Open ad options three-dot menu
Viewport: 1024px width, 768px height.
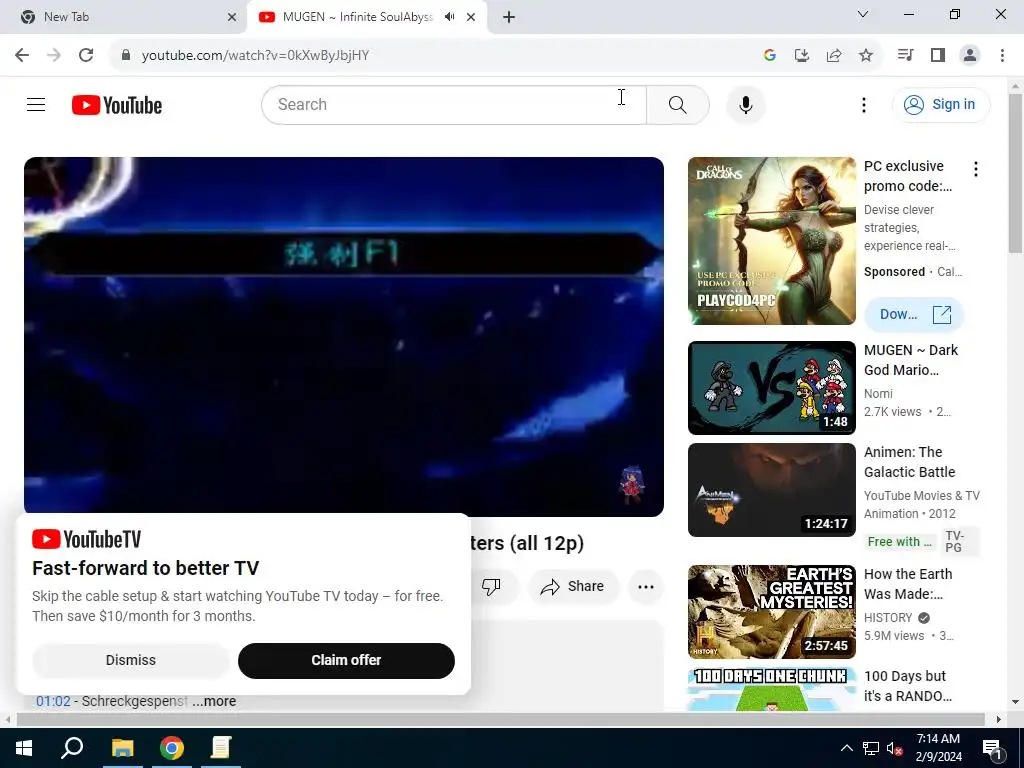(976, 169)
